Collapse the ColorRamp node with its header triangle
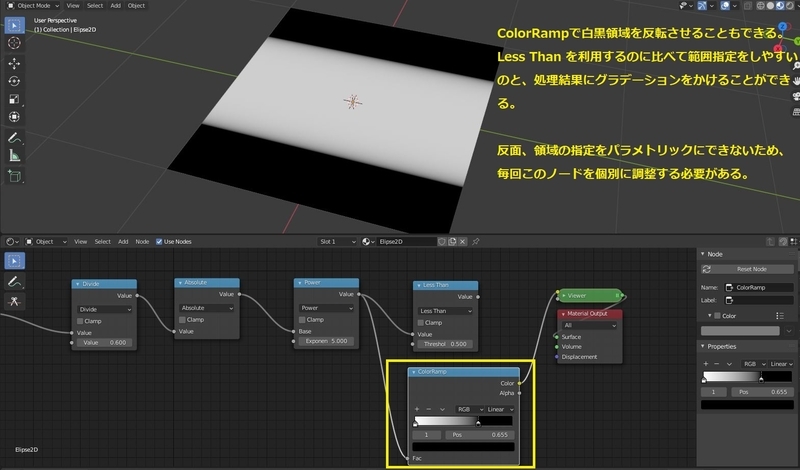800x470 pixels. click(x=413, y=372)
